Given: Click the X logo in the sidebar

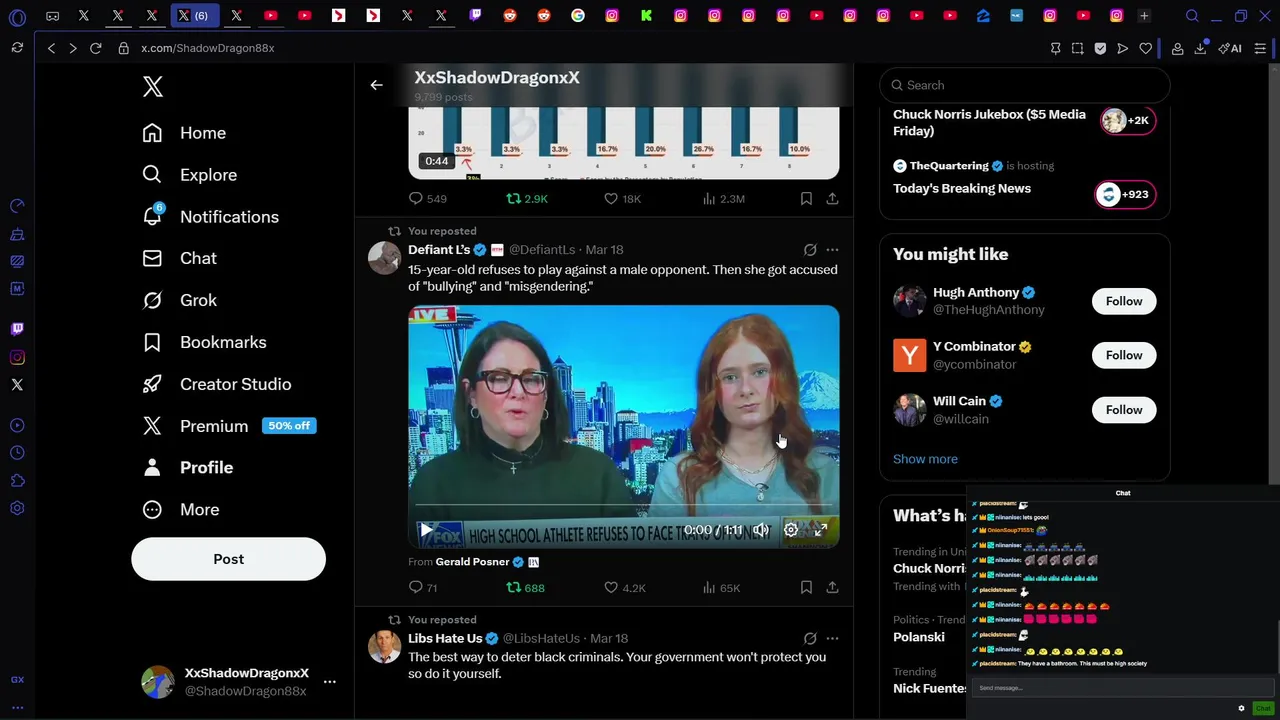Looking at the screenshot, I should tap(152, 86).
